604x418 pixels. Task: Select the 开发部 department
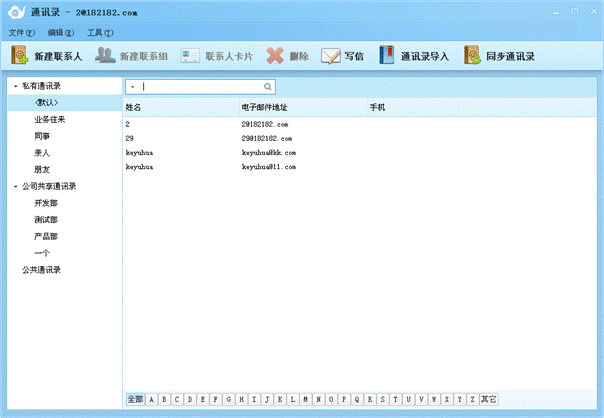(x=46, y=203)
